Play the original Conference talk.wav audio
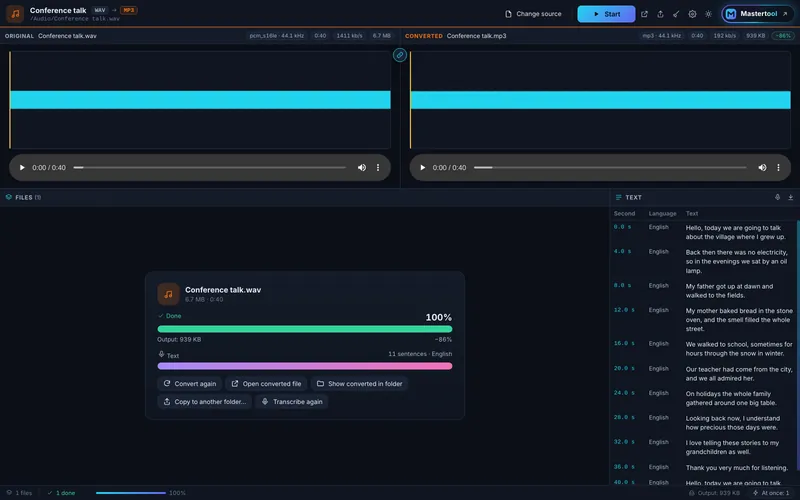 pos(22,167)
